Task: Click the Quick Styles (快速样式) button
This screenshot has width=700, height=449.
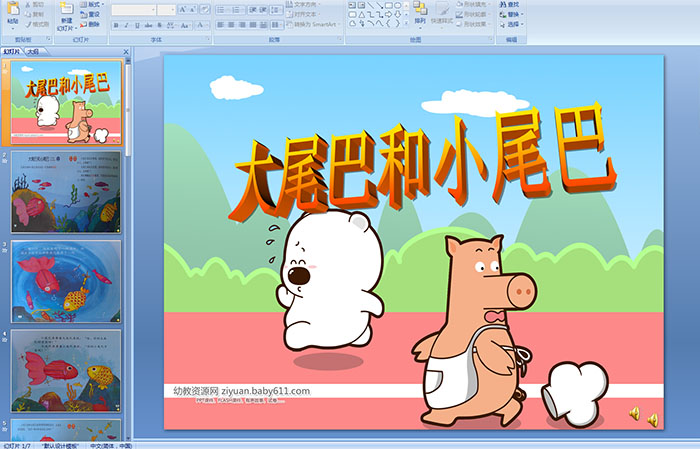Action: pyautogui.click(x=442, y=14)
